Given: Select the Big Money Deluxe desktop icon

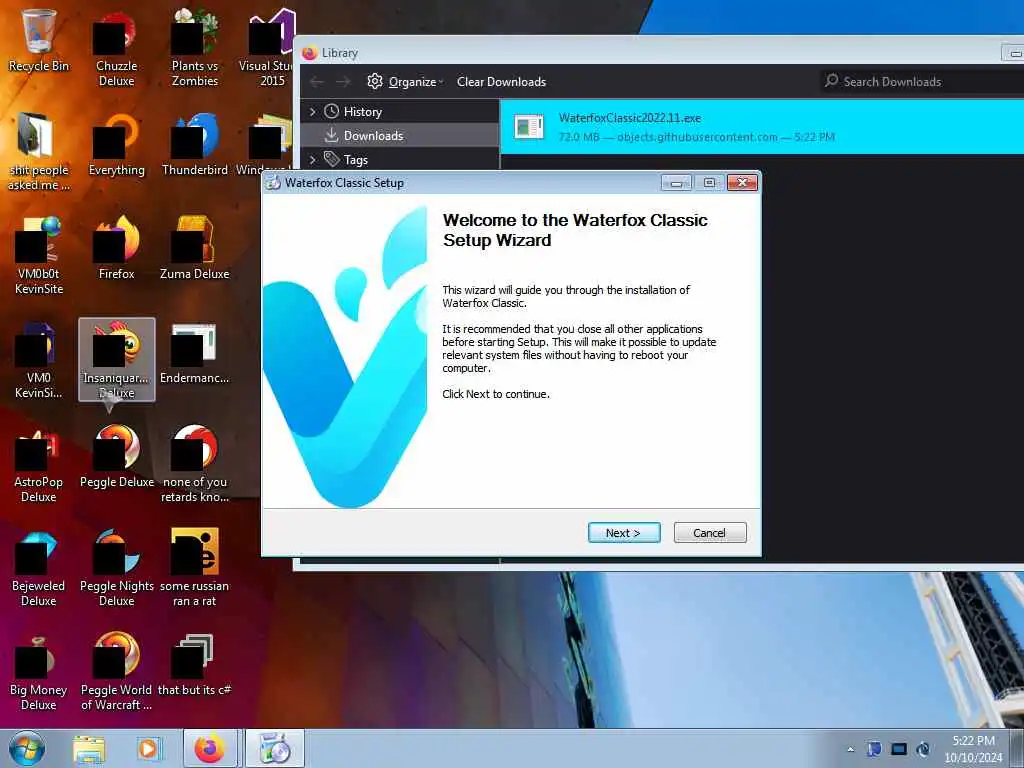Looking at the screenshot, I should click(x=39, y=673).
